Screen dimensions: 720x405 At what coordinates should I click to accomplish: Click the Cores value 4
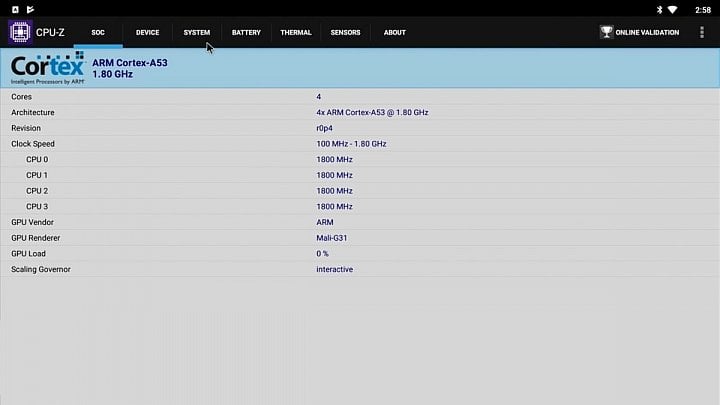click(x=319, y=97)
